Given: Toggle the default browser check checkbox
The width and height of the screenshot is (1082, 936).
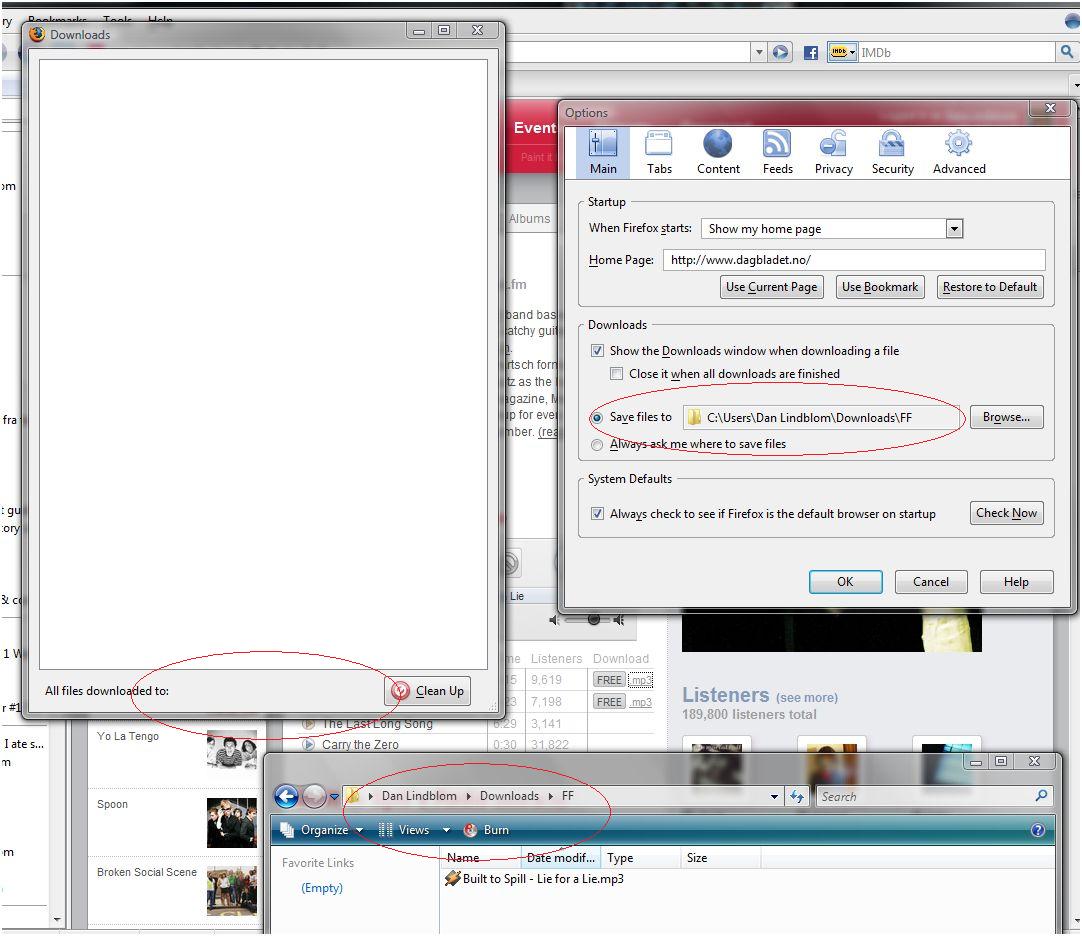Looking at the screenshot, I should click(598, 514).
